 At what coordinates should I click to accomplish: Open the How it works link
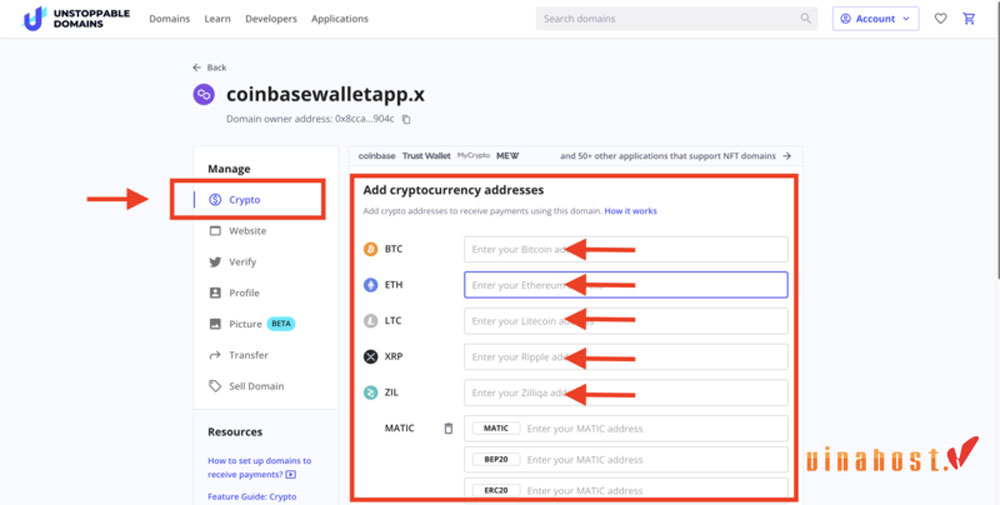click(x=631, y=211)
